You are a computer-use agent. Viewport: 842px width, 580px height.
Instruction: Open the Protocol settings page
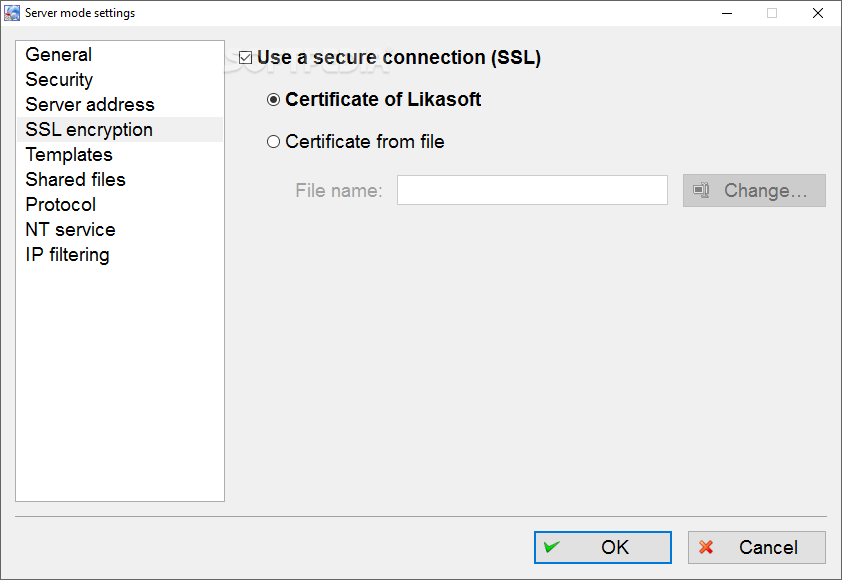point(61,205)
